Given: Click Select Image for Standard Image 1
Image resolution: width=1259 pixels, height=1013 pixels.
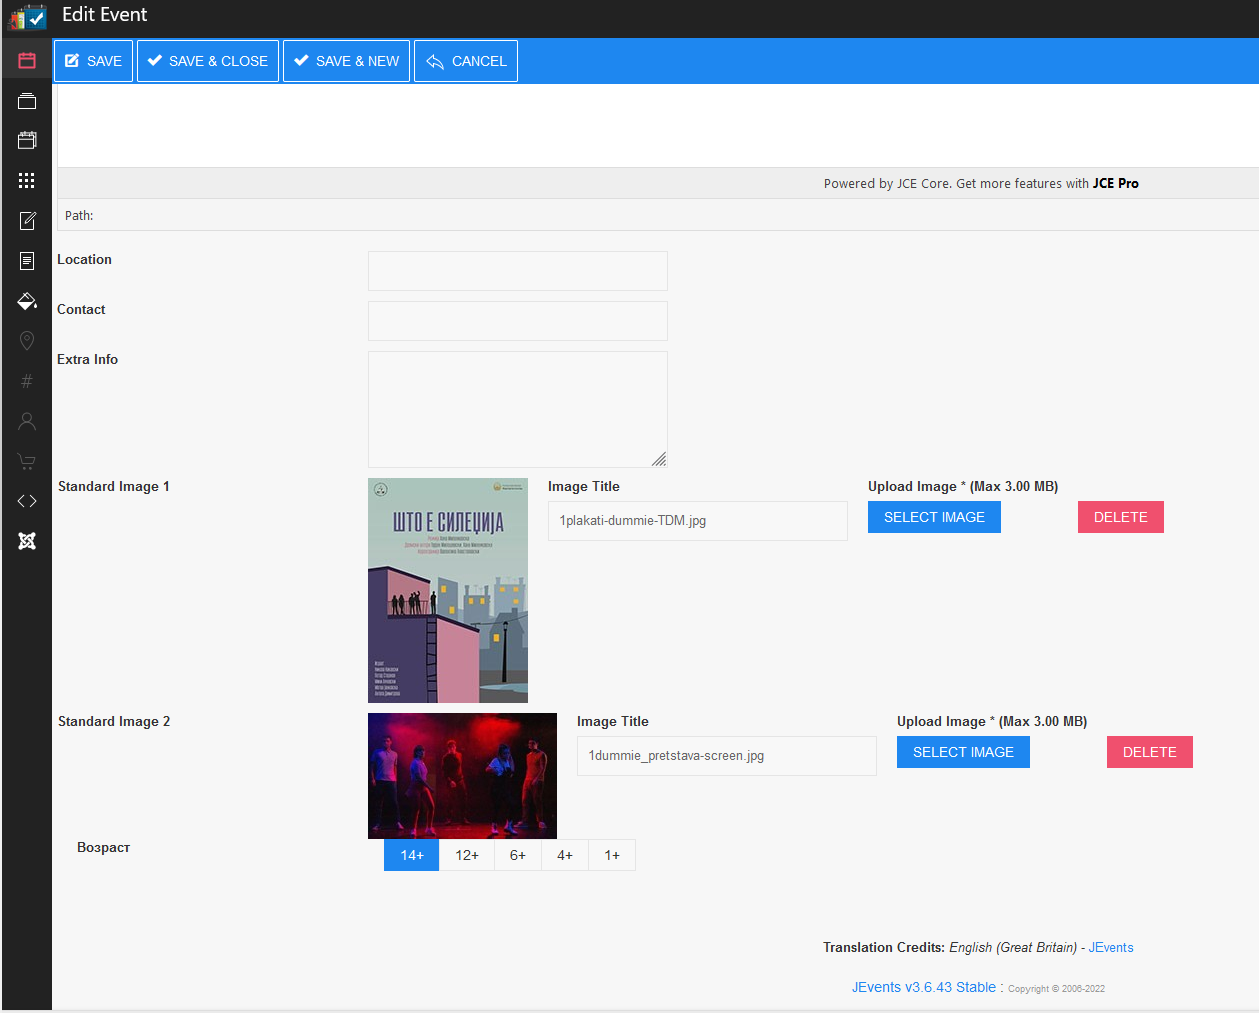Looking at the screenshot, I should coord(934,517).
